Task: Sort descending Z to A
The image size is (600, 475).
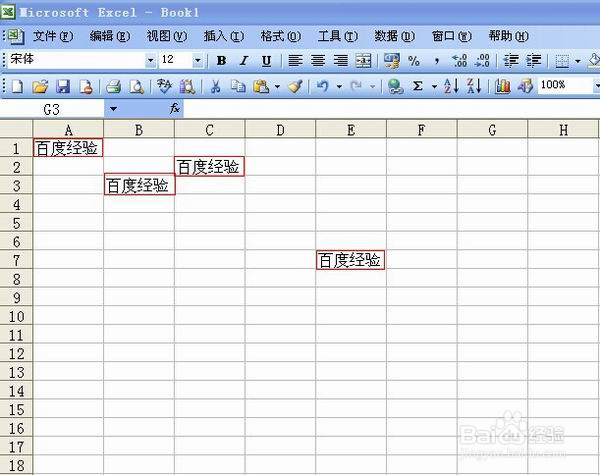Action: click(474, 86)
